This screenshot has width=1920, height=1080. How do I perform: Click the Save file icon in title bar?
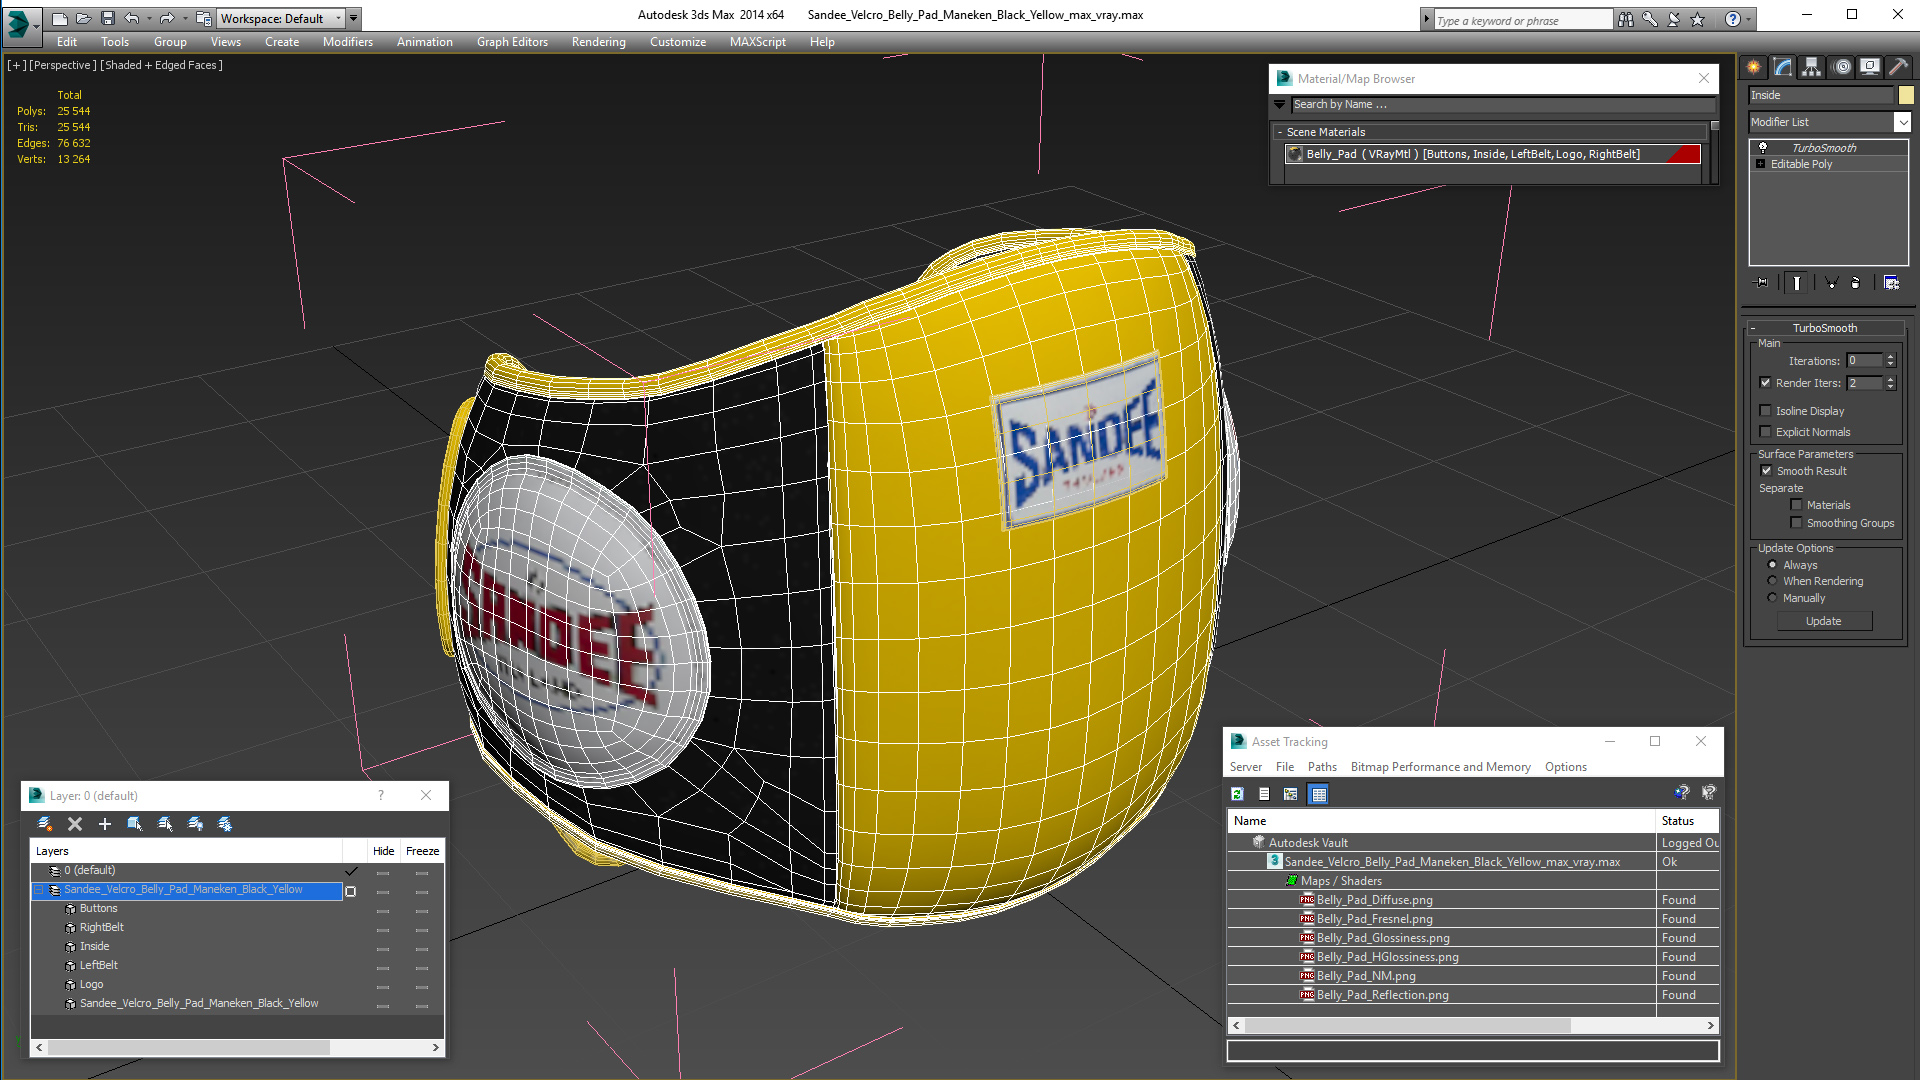click(x=108, y=18)
